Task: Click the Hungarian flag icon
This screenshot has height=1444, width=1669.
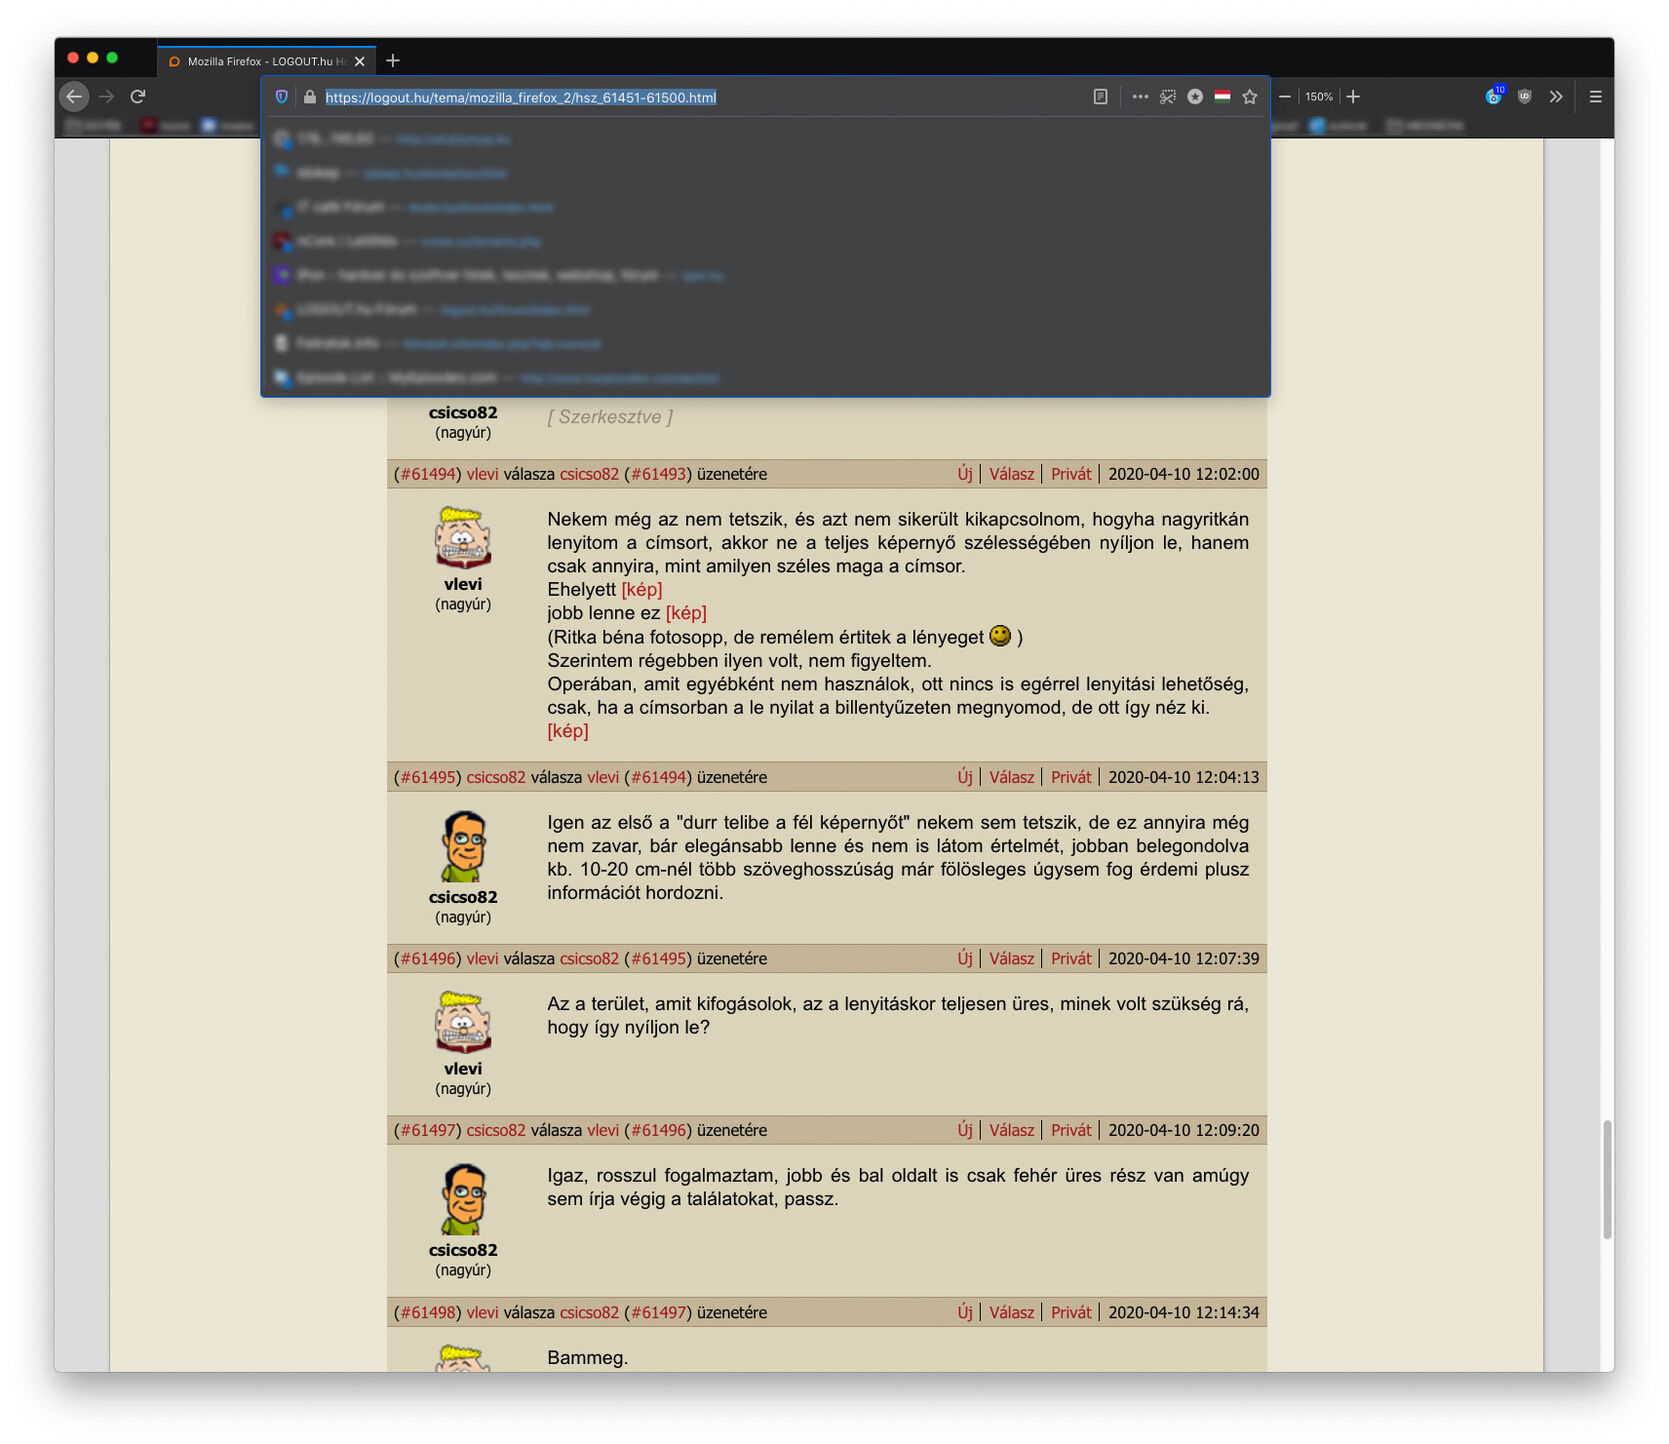Action: [x=1222, y=97]
